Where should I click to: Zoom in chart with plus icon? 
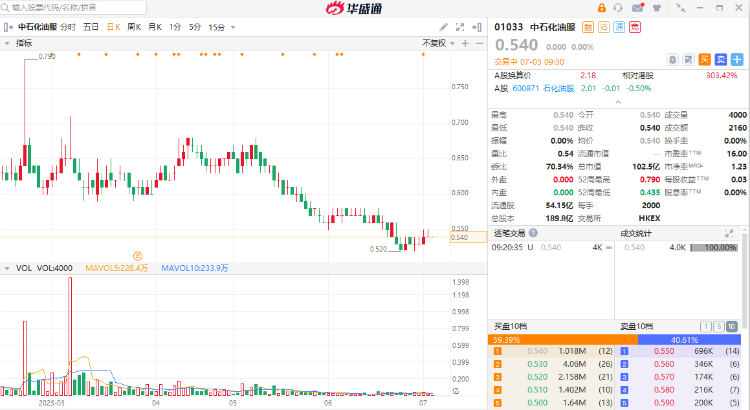point(465,44)
